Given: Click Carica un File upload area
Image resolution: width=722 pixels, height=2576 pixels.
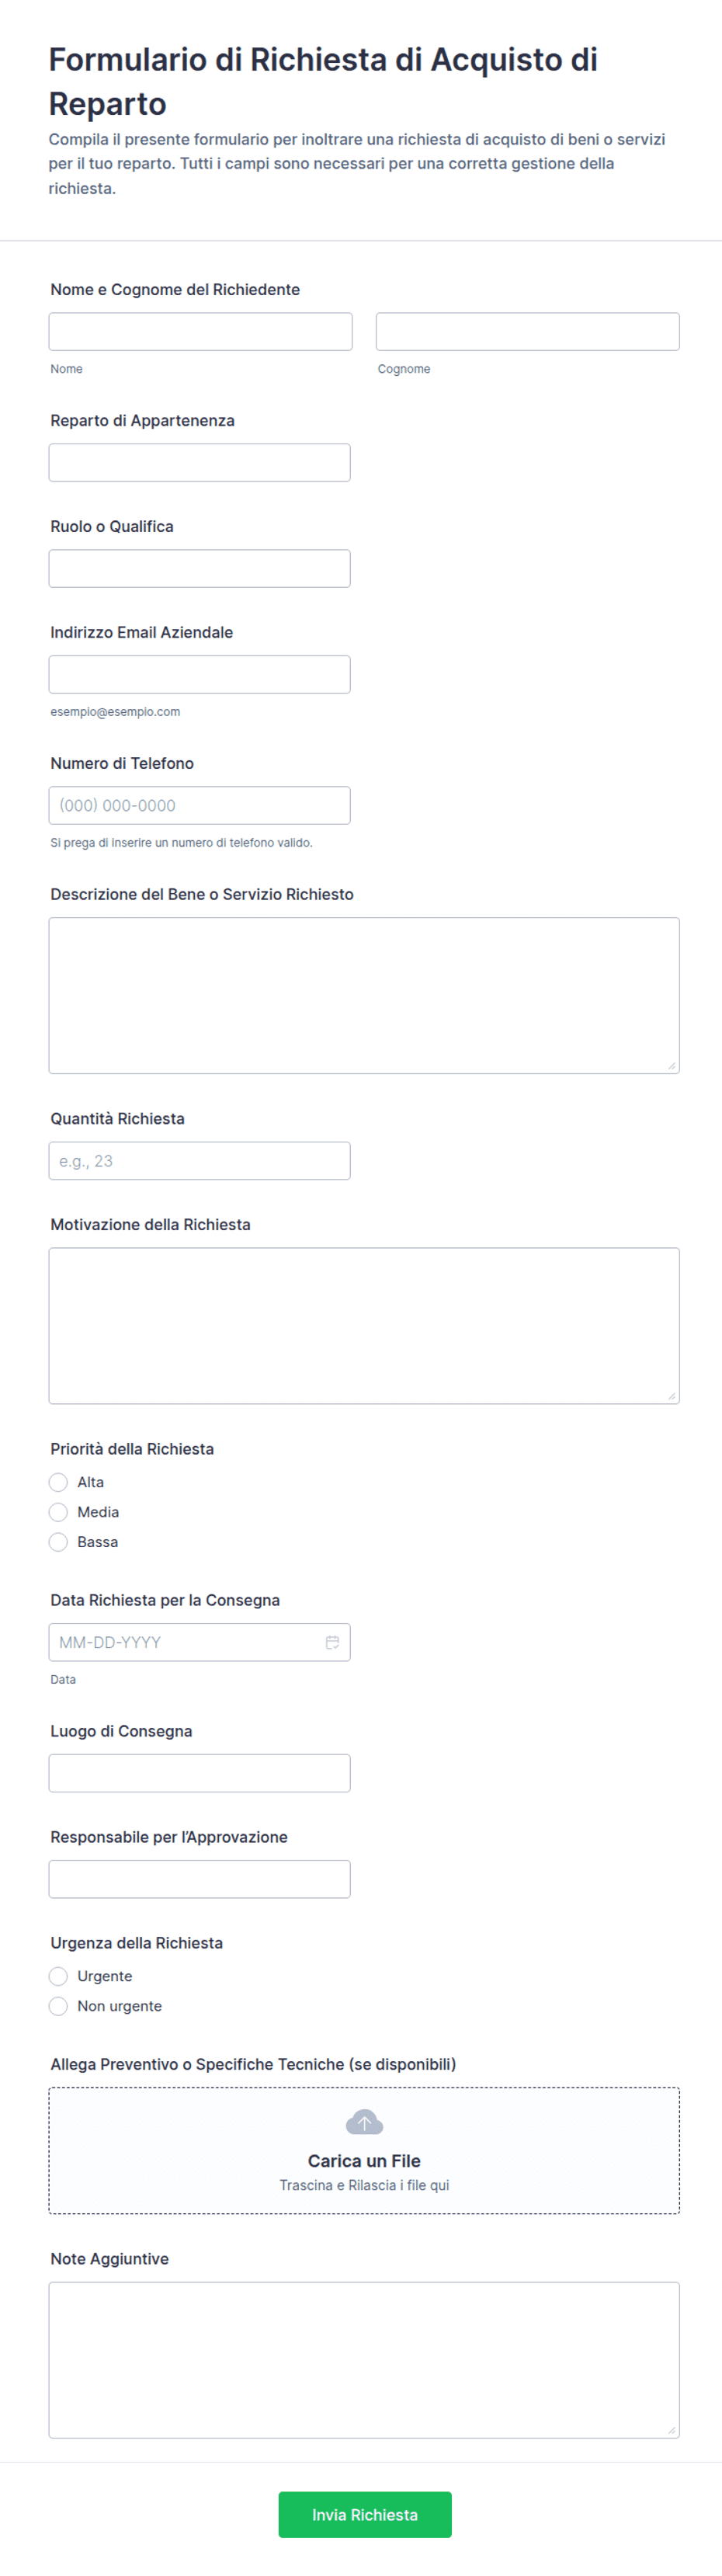Looking at the screenshot, I should pyautogui.click(x=364, y=2150).
